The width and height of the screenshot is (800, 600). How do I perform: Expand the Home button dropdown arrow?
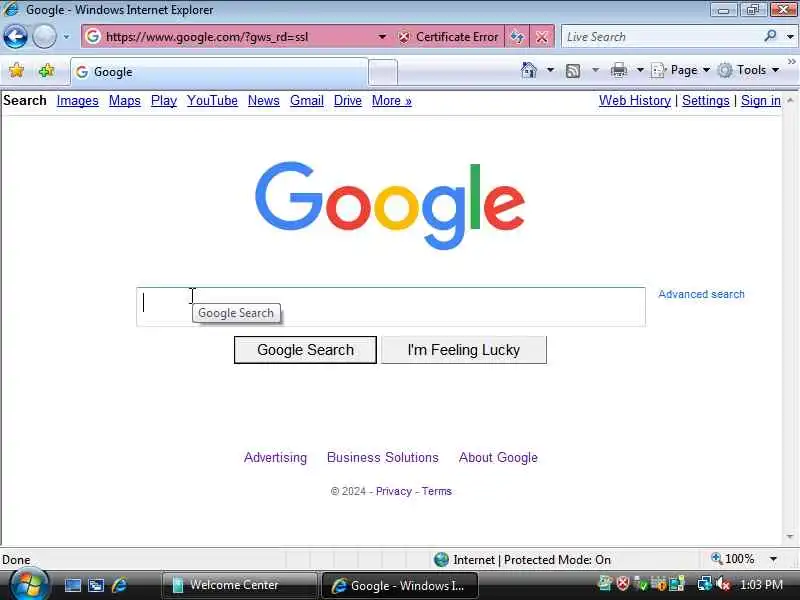tap(551, 70)
